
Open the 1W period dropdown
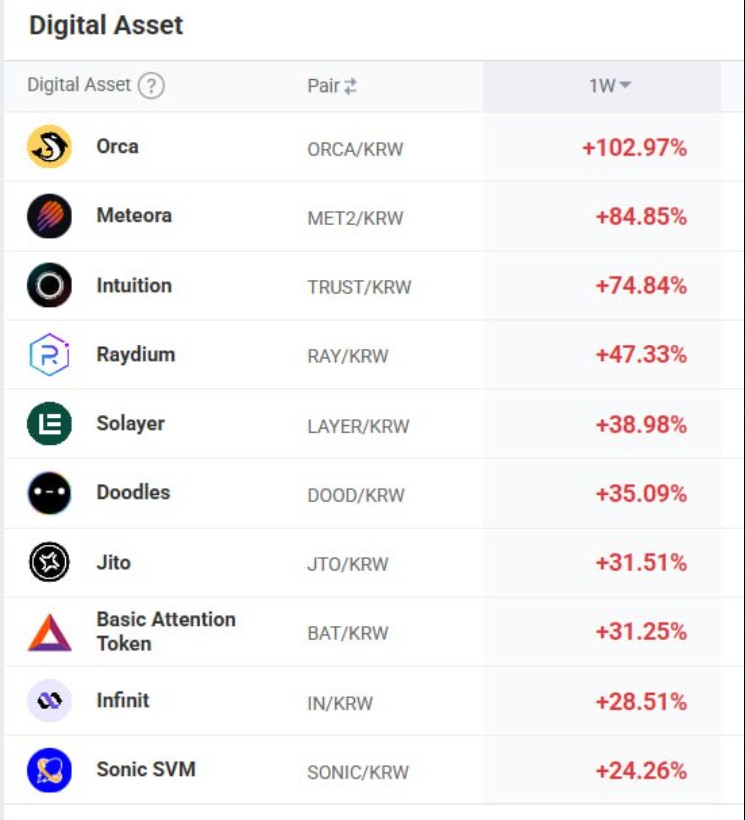tap(609, 86)
